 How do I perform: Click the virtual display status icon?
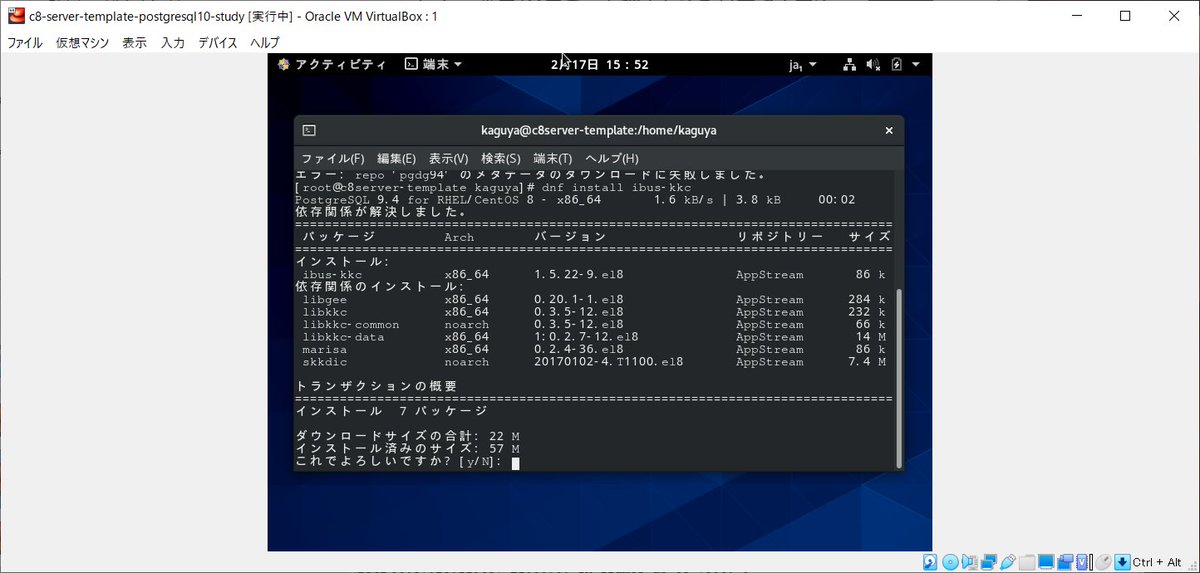tap(1046, 562)
